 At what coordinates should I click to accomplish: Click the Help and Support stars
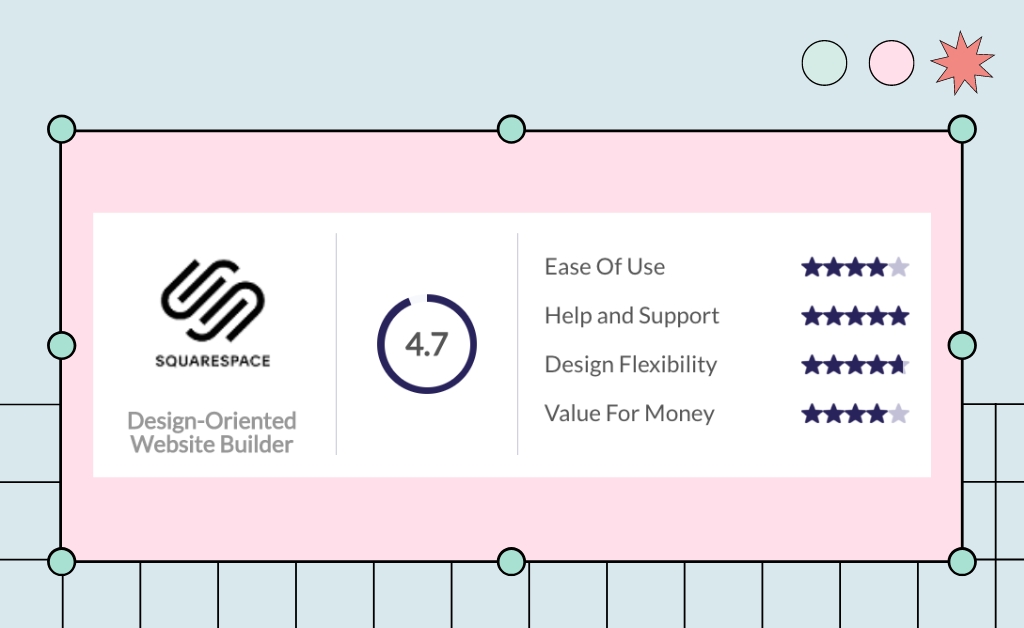(855, 316)
